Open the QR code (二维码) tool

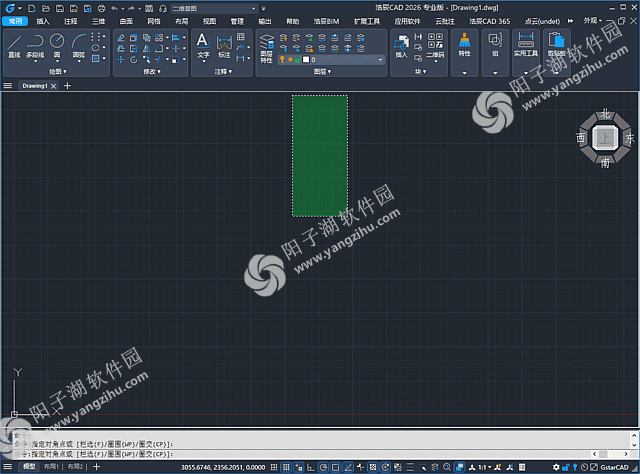(x=435, y=46)
